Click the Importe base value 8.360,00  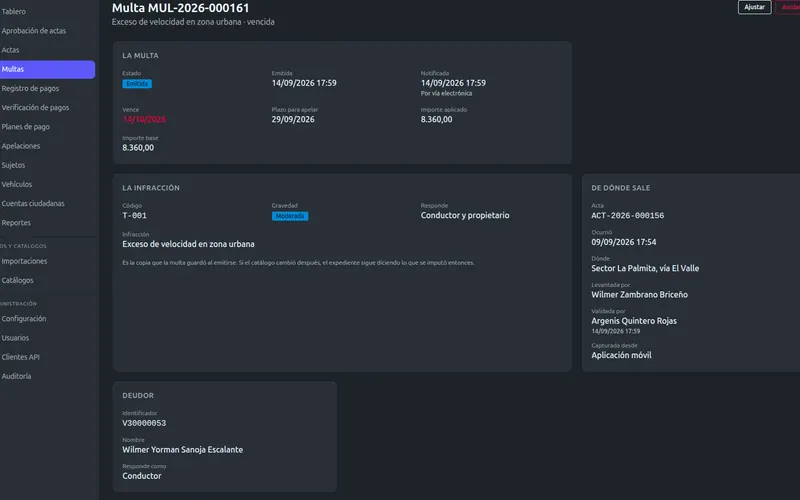(138, 148)
